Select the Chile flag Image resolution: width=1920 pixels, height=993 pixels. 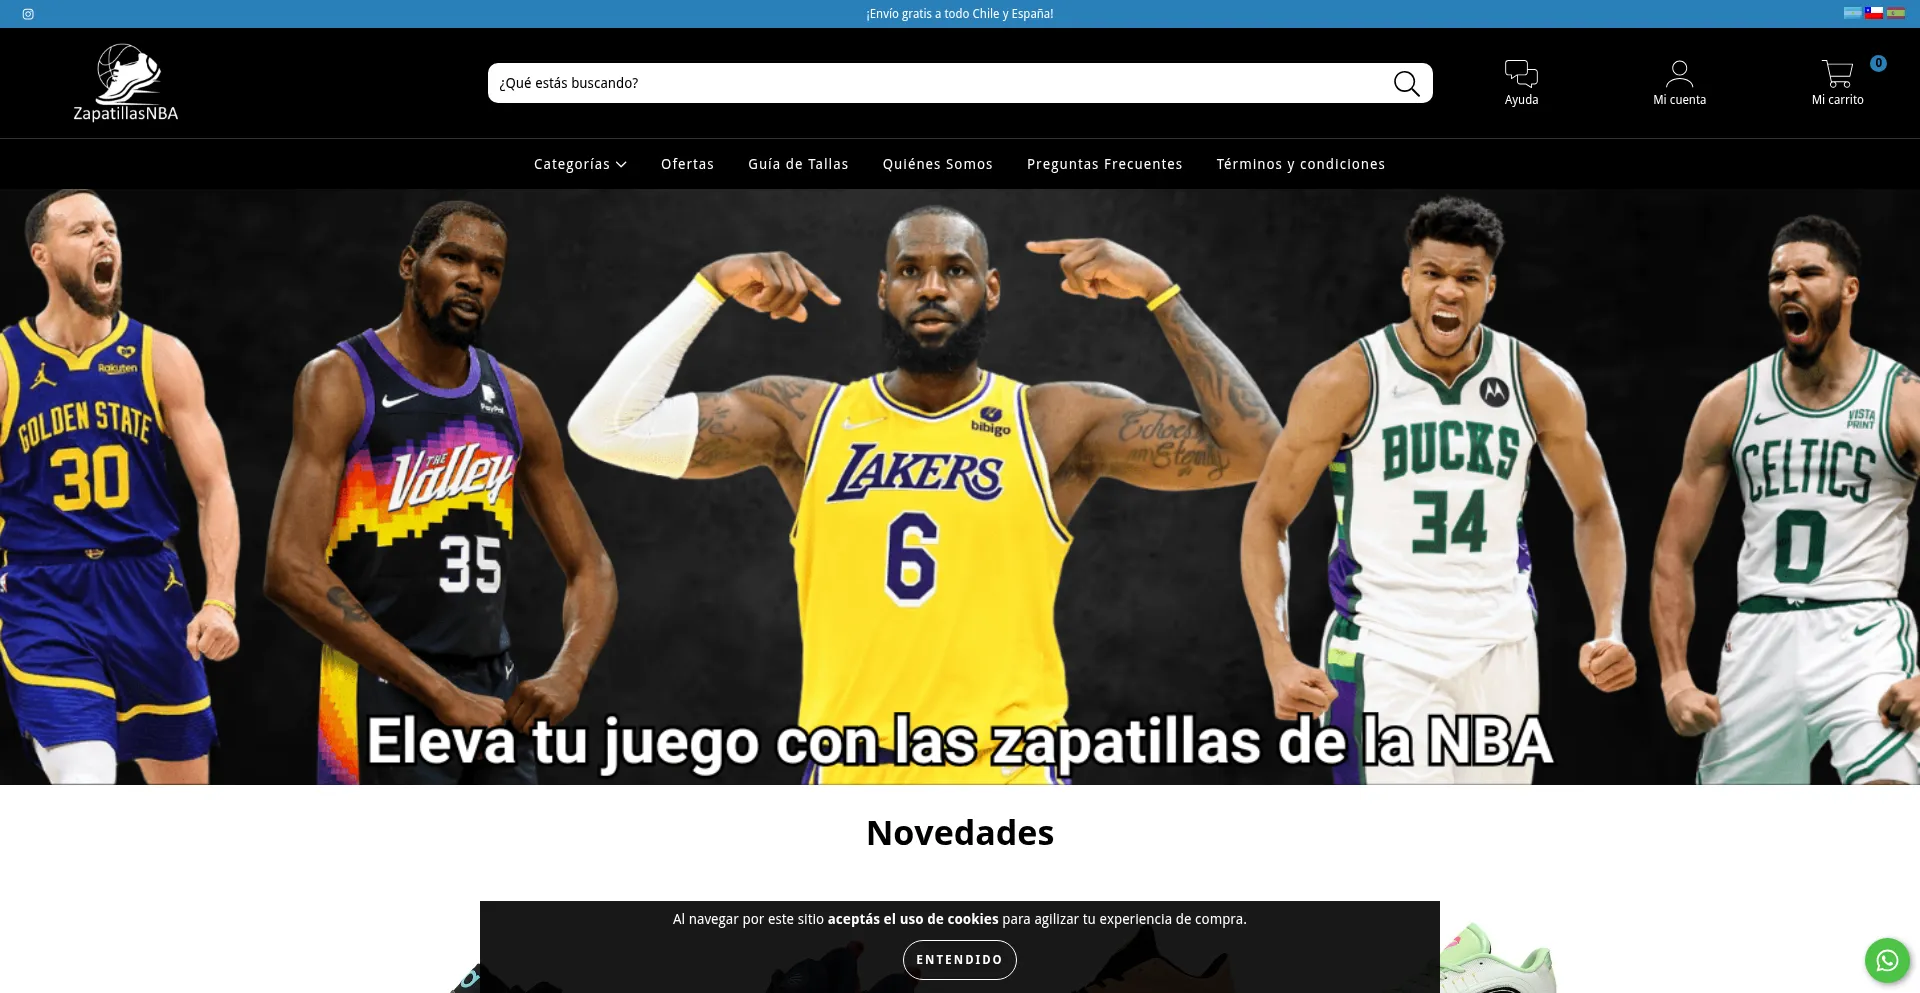pyautogui.click(x=1874, y=13)
